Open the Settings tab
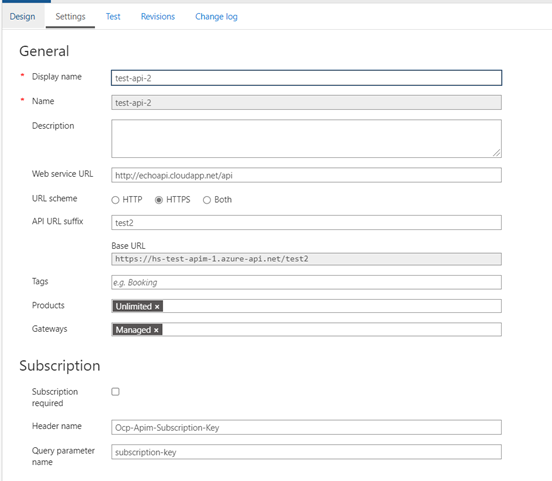Screen dimensions: 552x481 coord(70,17)
